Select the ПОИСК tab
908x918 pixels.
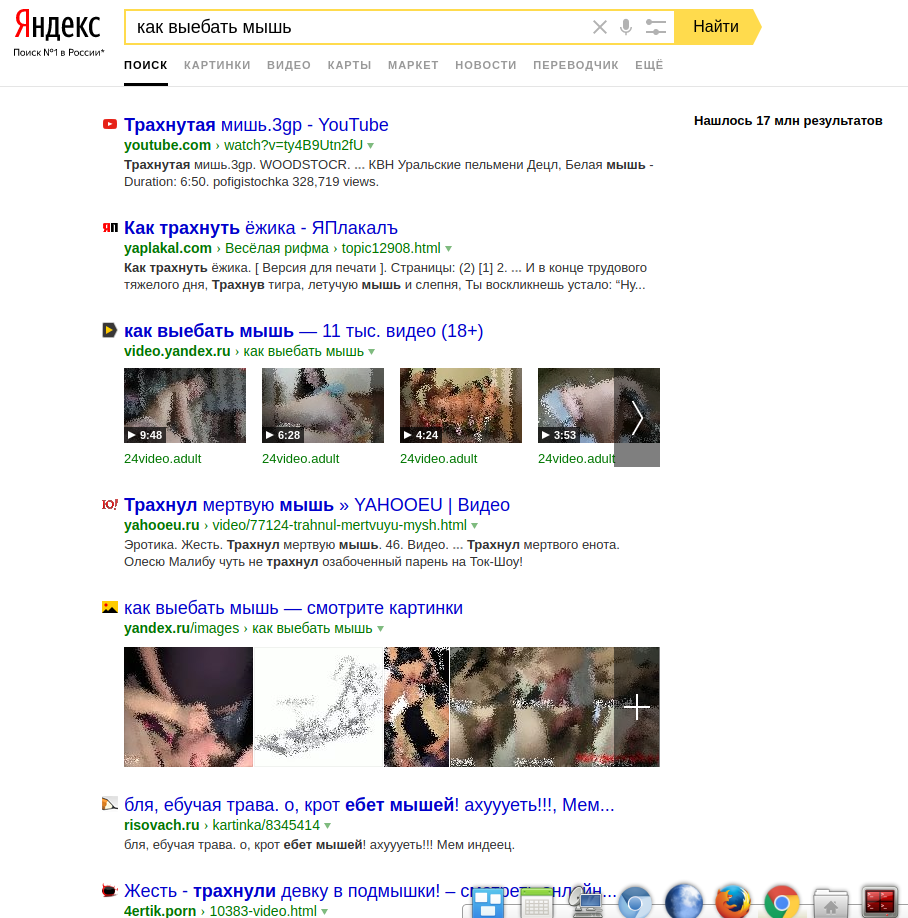pos(146,65)
